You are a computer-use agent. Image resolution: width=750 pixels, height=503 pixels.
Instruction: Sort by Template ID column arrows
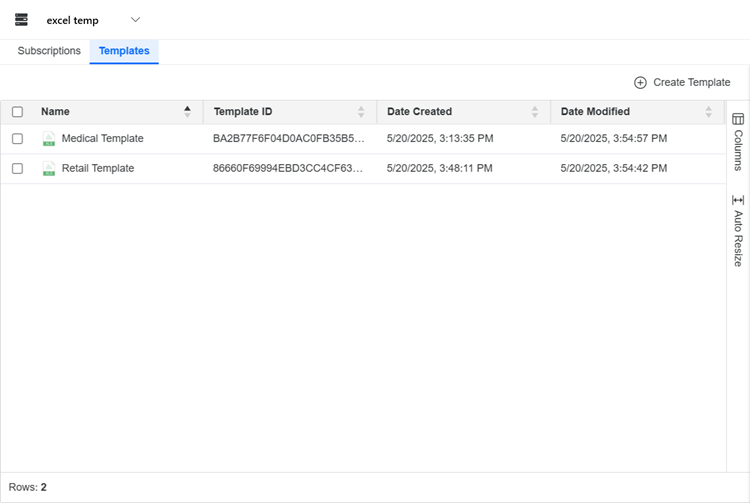[x=361, y=112]
